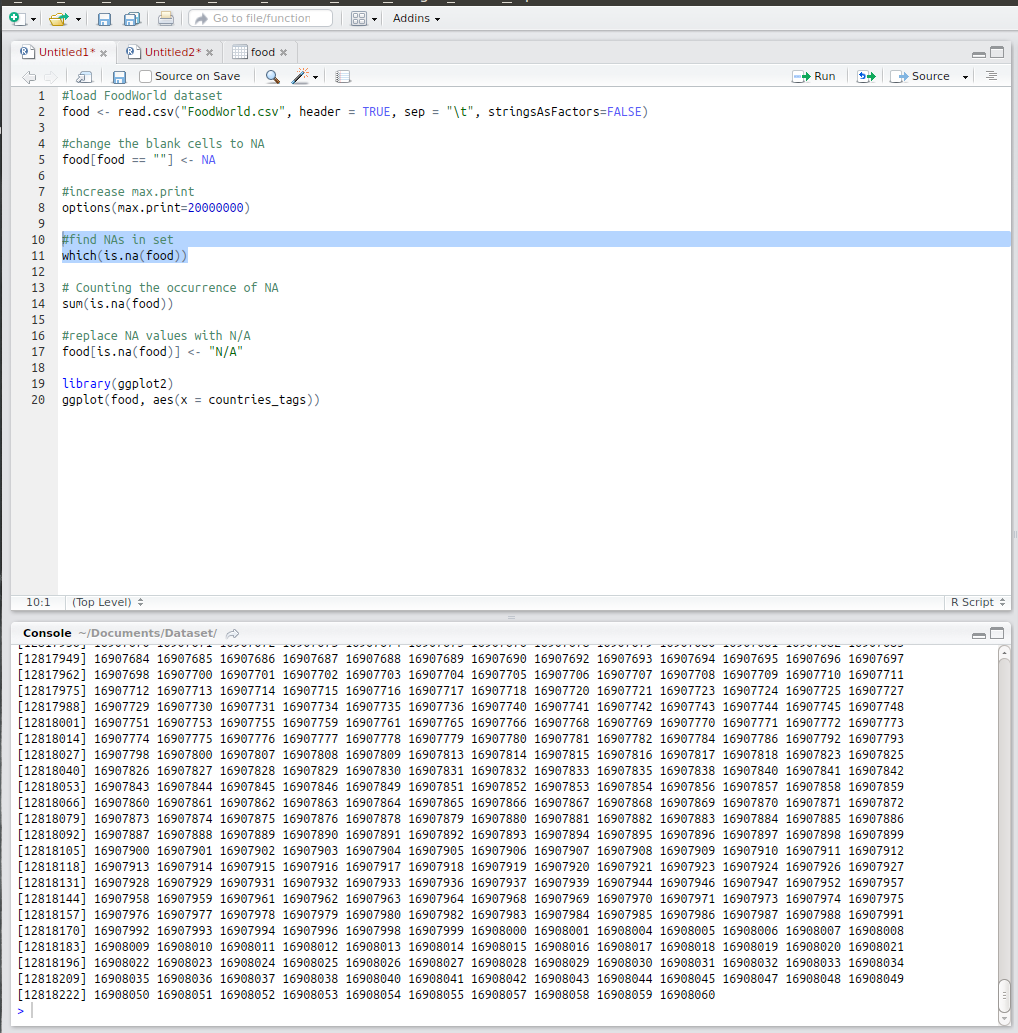
Task: Click the food[food == ""] <- NA line
Action: tap(139, 160)
